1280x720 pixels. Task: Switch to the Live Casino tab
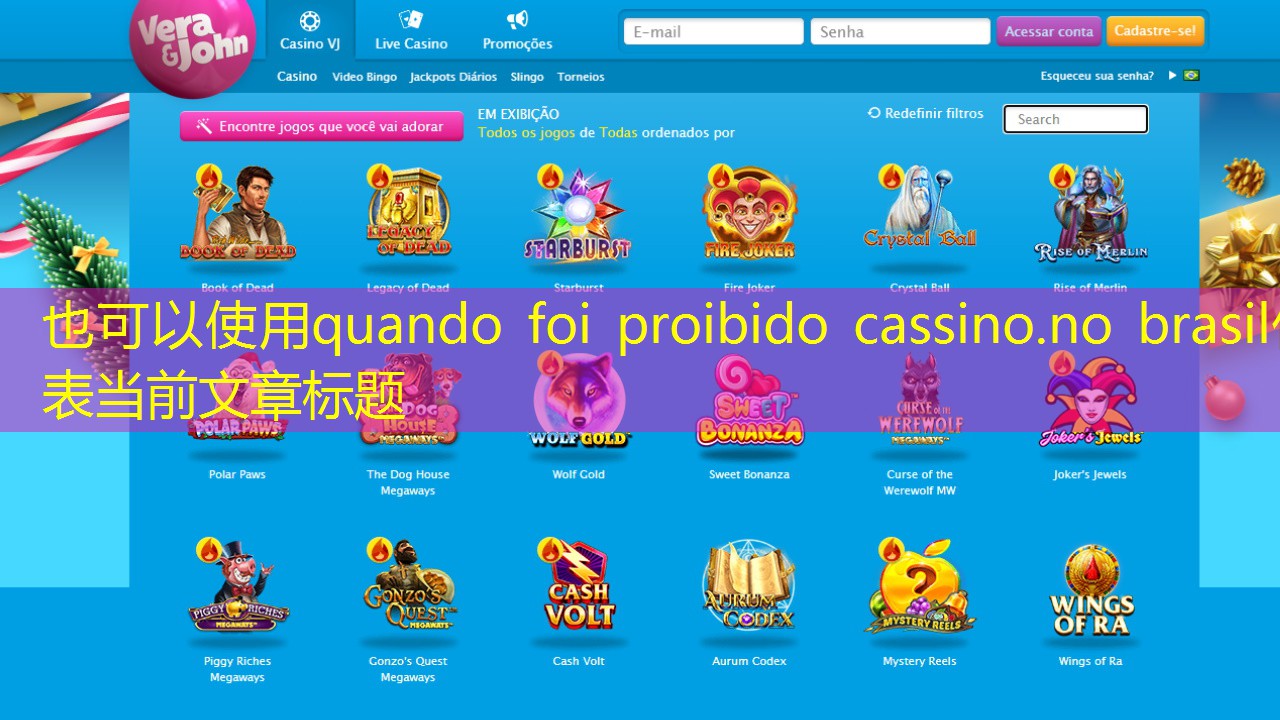pos(411,30)
